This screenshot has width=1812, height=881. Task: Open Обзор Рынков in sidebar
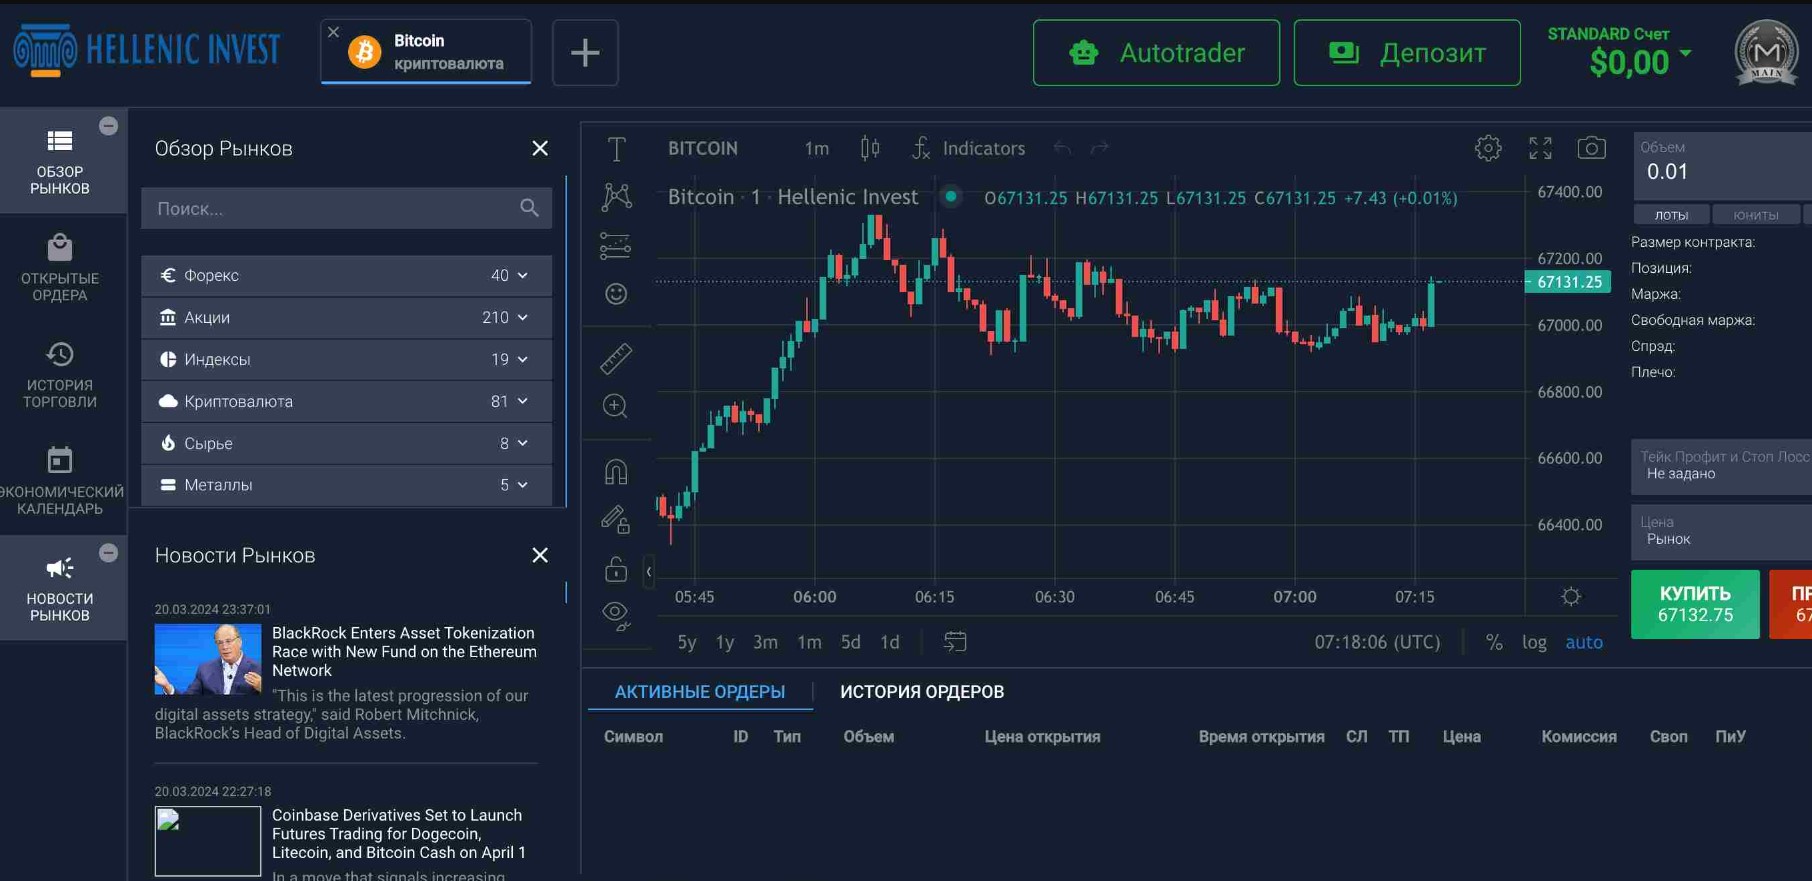60,161
